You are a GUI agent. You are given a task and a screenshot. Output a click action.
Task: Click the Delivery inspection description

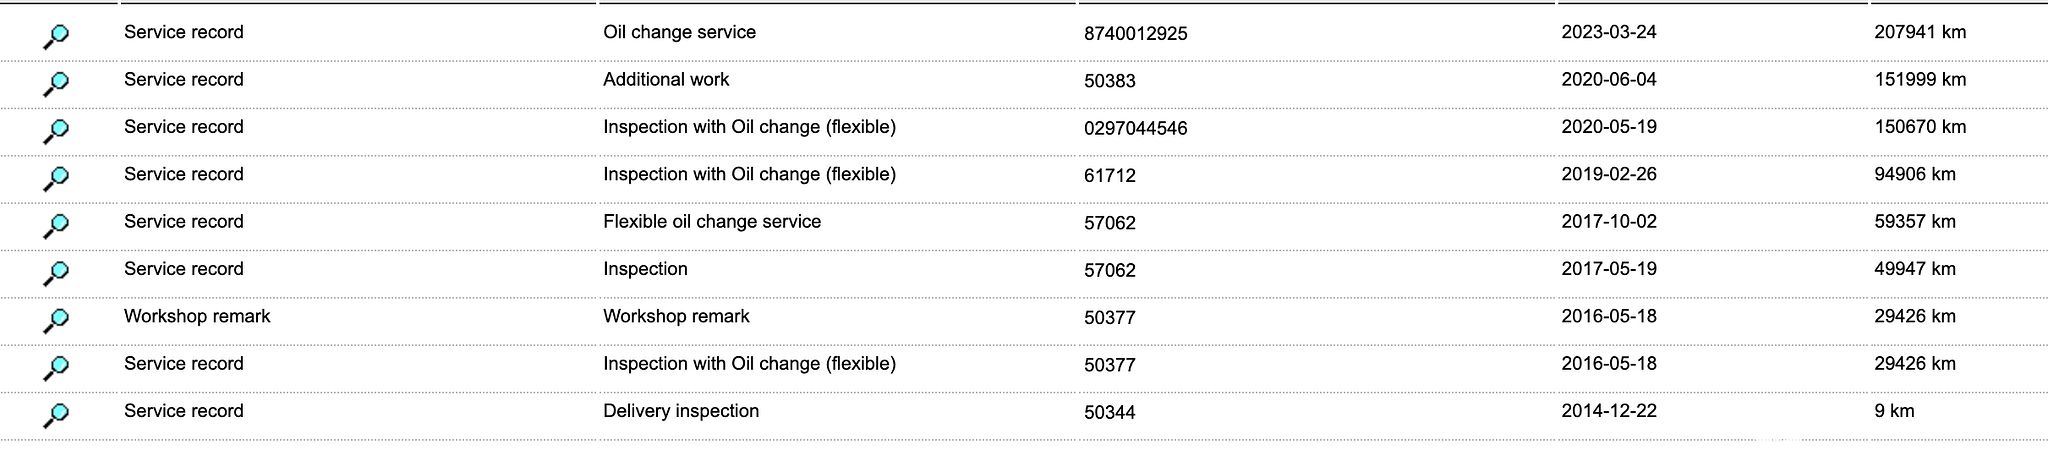(680, 411)
